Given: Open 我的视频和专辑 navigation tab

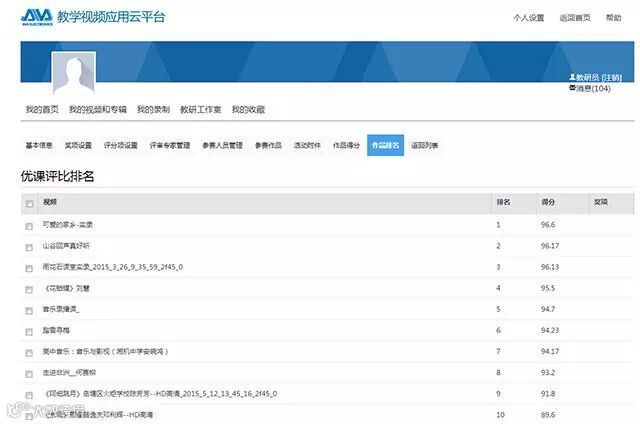Looking at the screenshot, I should tap(98, 109).
